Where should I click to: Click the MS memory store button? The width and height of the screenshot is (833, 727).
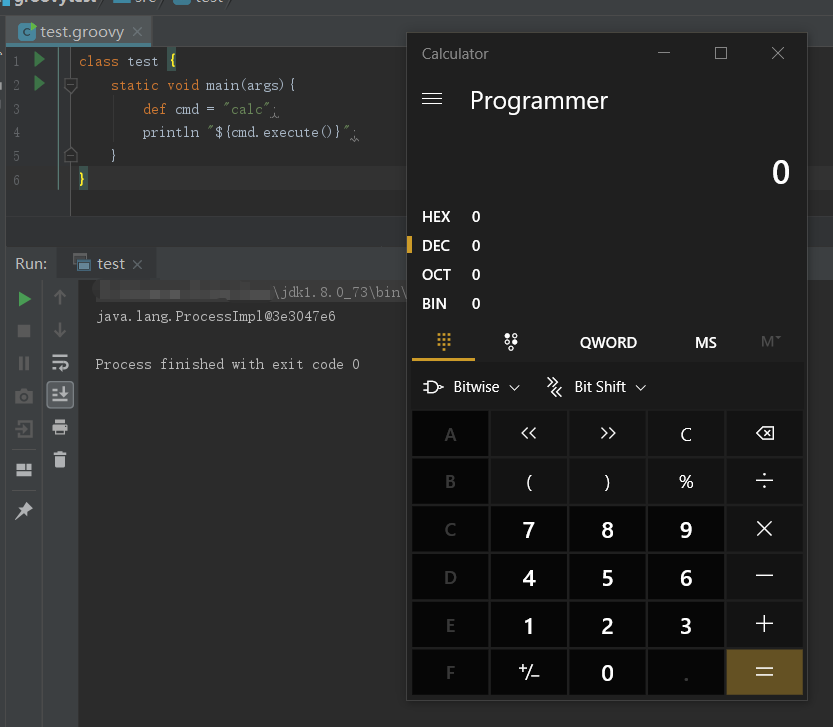pos(706,342)
